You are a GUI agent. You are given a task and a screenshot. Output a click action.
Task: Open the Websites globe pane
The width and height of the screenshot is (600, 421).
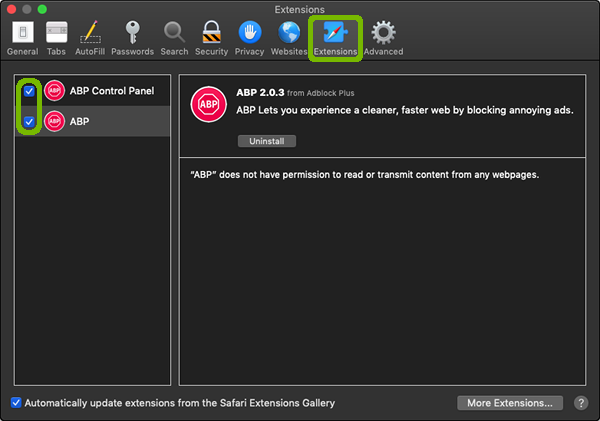click(x=289, y=38)
